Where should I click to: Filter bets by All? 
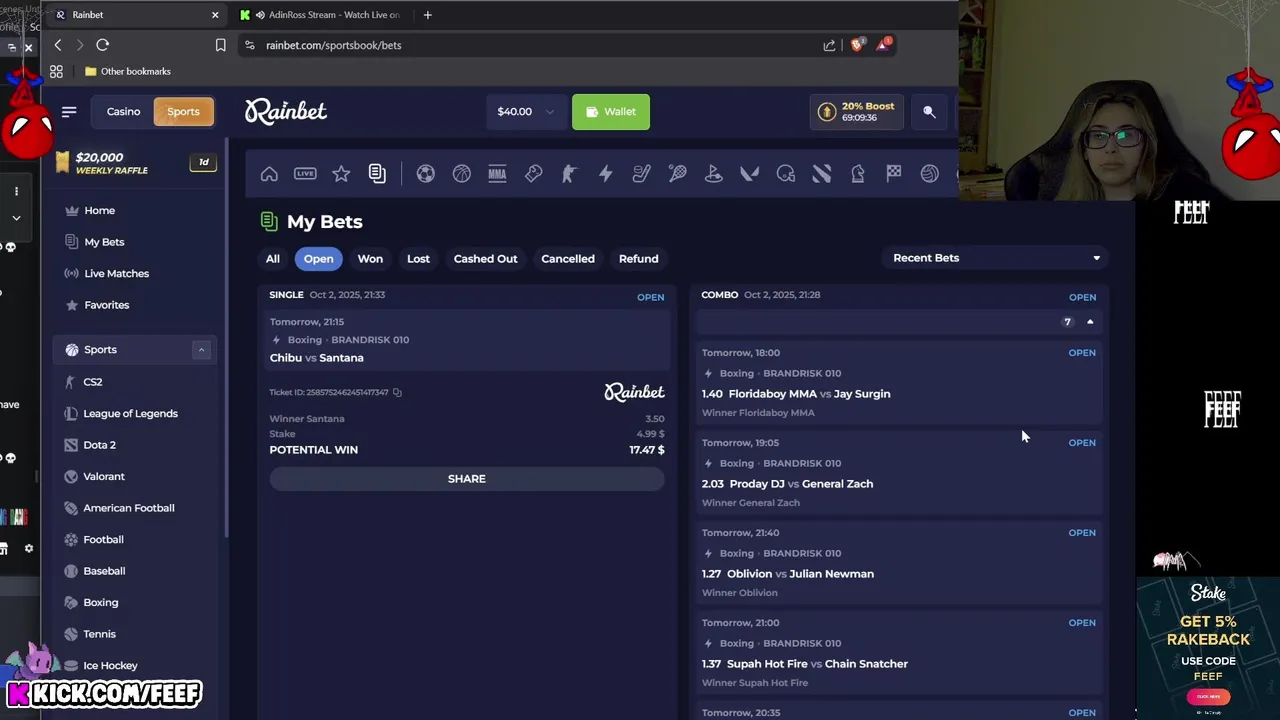coord(273,259)
